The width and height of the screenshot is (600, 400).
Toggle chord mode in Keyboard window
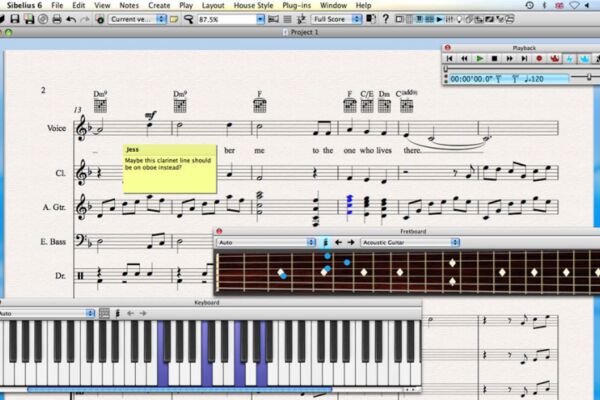click(117, 313)
